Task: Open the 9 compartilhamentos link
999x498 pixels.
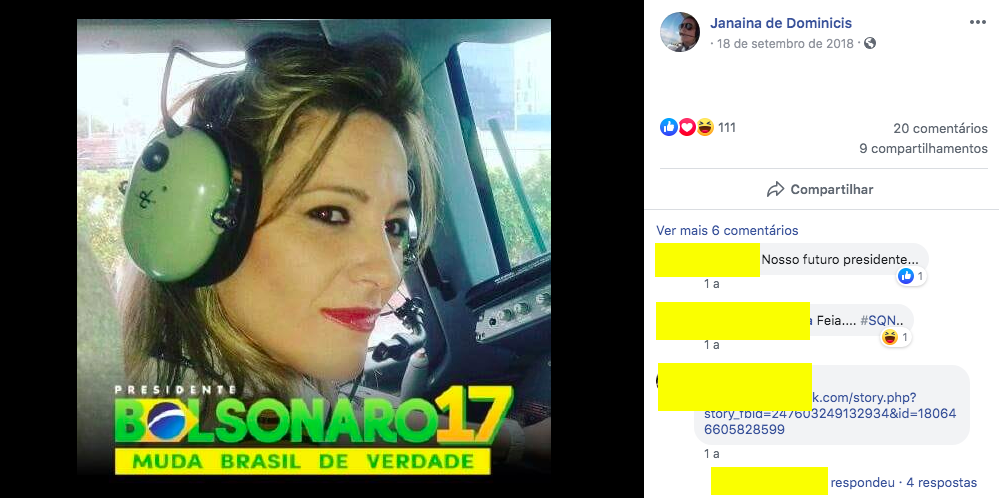Action: point(923,148)
